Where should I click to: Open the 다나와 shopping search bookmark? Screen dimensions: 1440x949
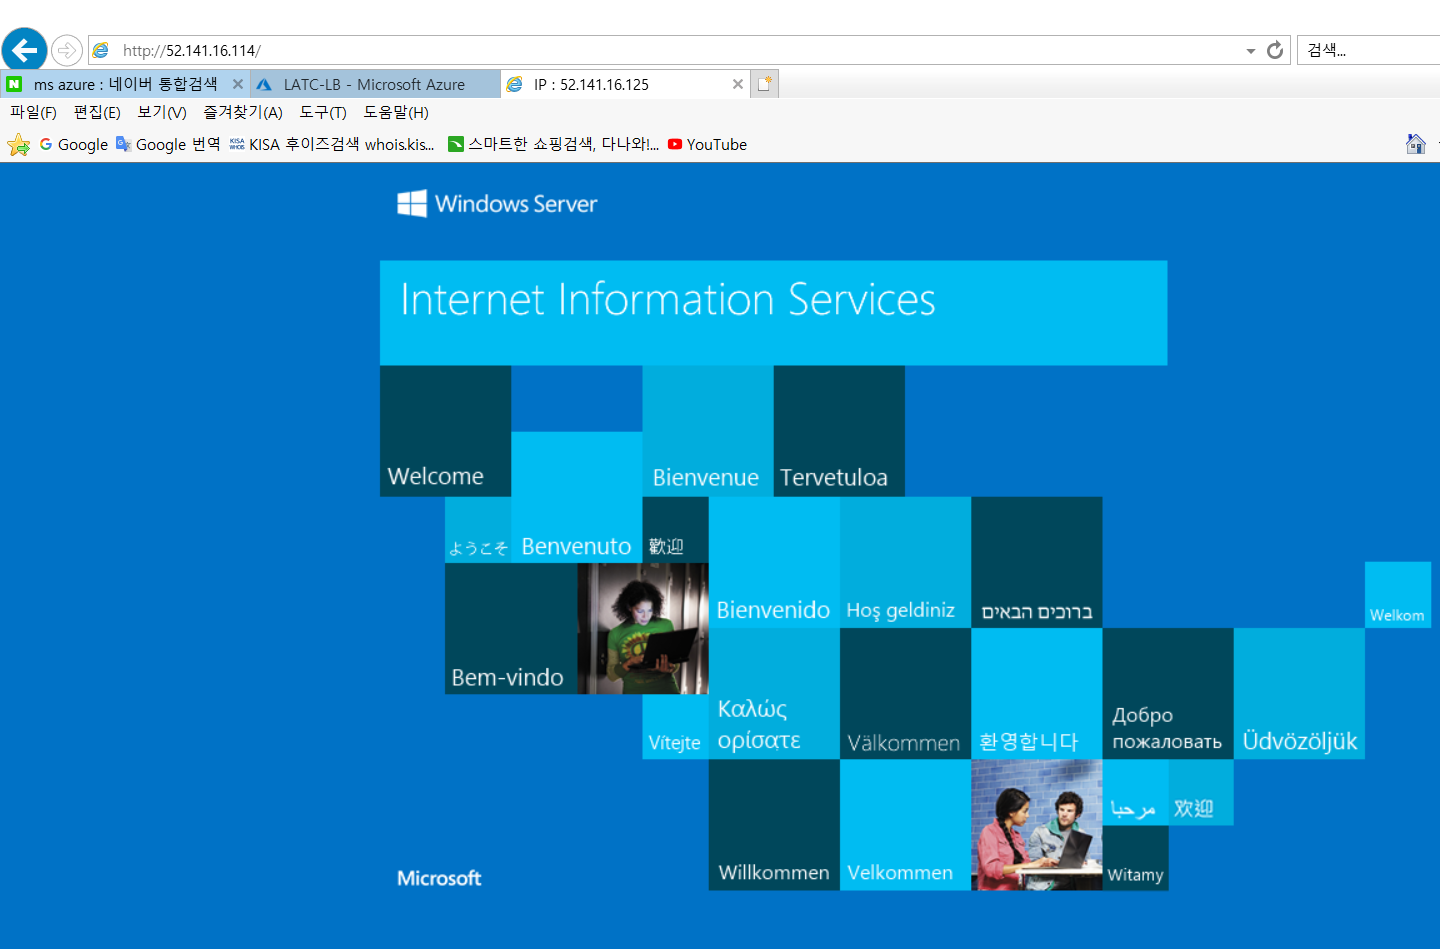point(554,144)
